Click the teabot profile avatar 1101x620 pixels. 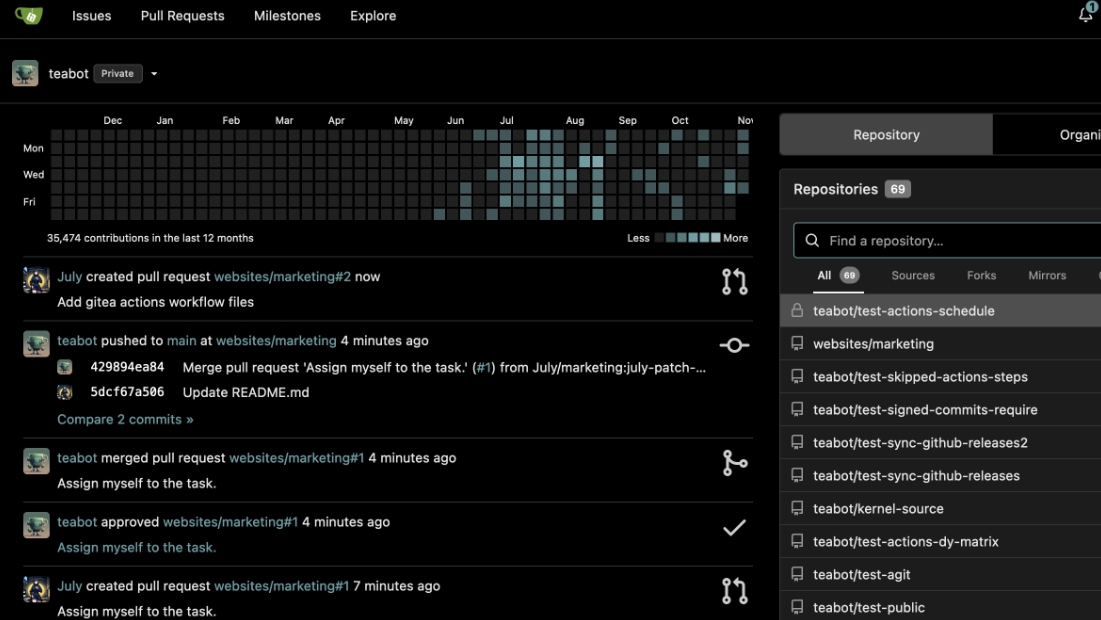pyautogui.click(x=23, y=72)
